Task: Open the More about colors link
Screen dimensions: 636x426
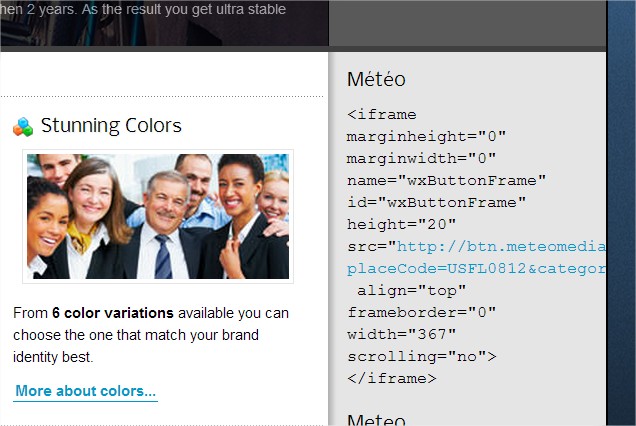Action: 86,391
